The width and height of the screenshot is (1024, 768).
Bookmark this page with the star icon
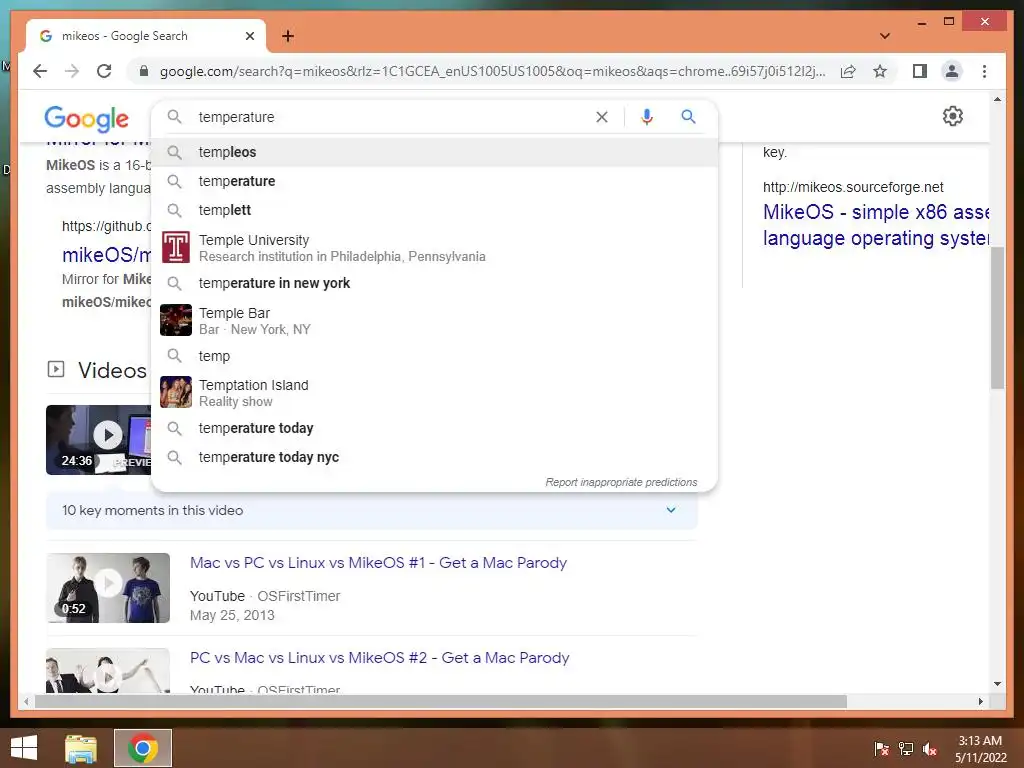880,71
